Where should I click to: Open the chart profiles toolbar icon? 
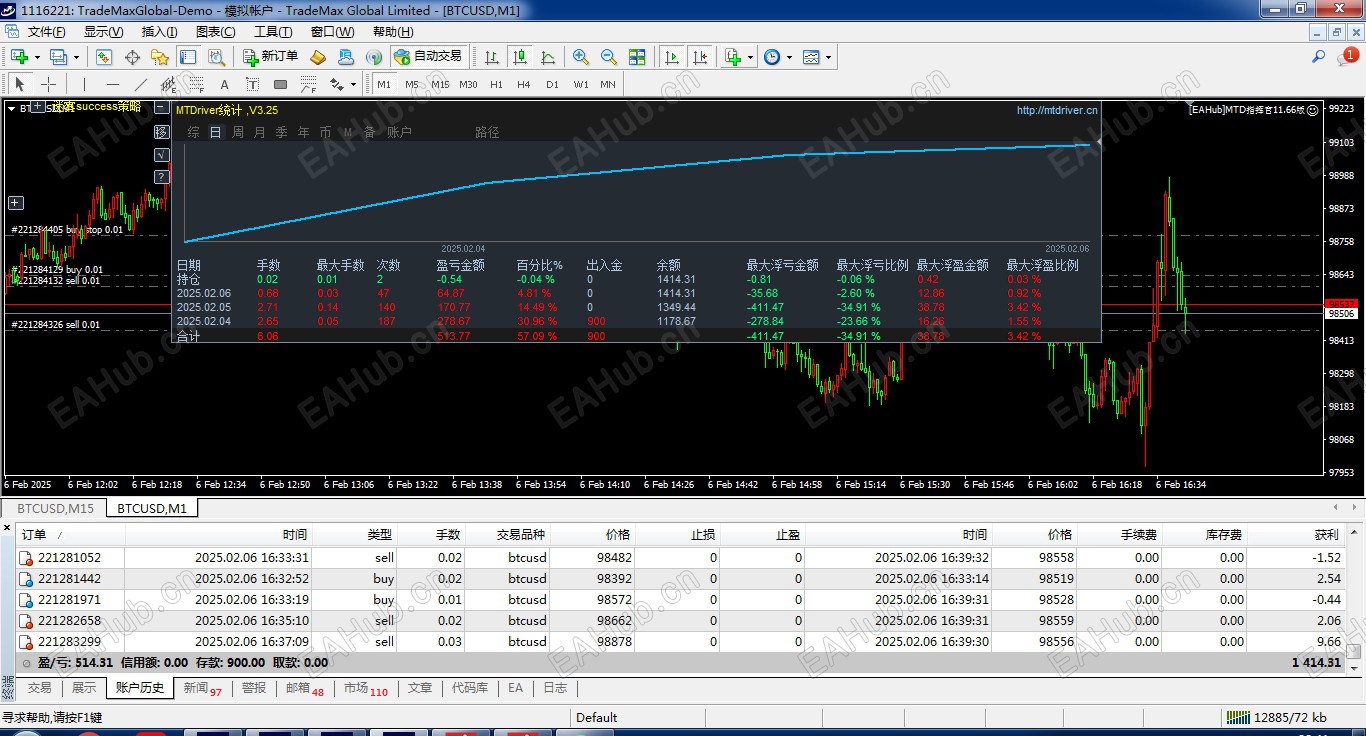(x=58, y=57)
